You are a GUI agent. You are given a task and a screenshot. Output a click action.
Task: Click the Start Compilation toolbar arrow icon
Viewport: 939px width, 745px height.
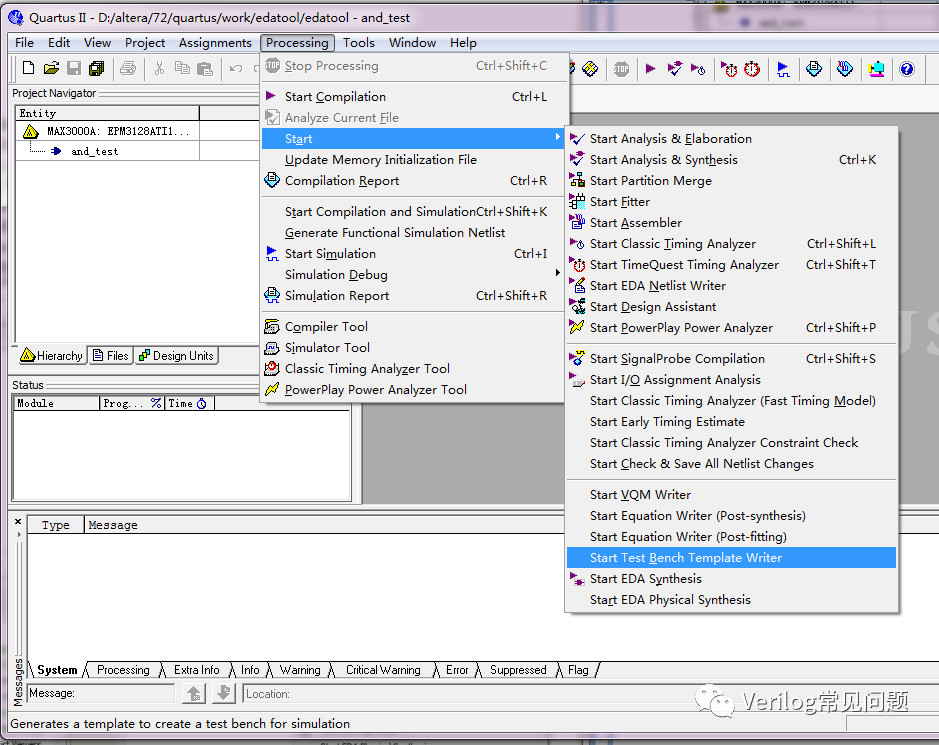coord(650,69)
